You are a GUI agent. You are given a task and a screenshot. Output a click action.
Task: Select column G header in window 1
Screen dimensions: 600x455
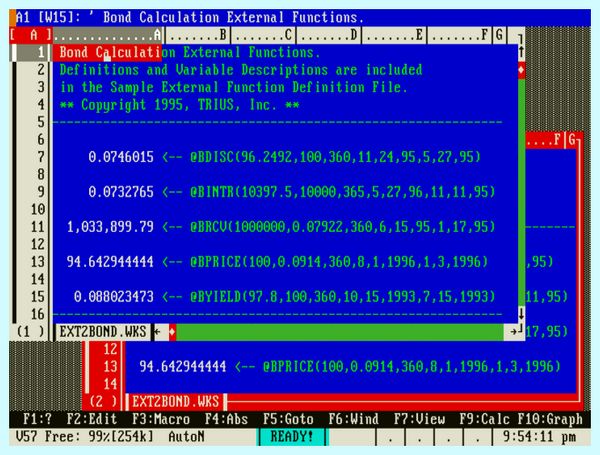click(x=499, y=35)
